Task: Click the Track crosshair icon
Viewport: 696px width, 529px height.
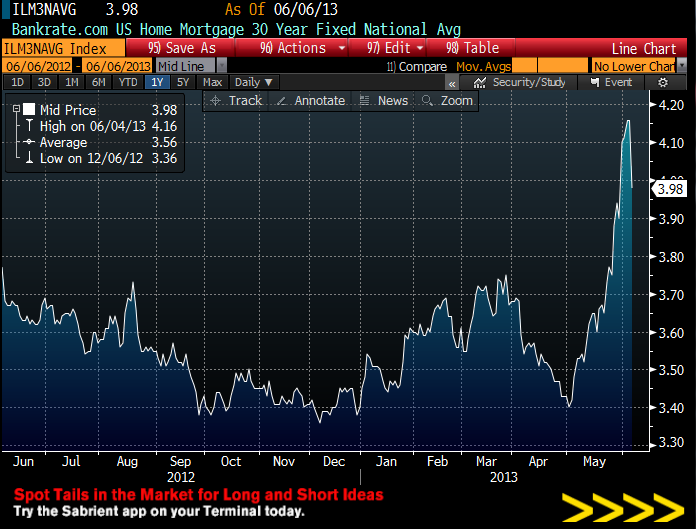Action: (x=216, y=101)
